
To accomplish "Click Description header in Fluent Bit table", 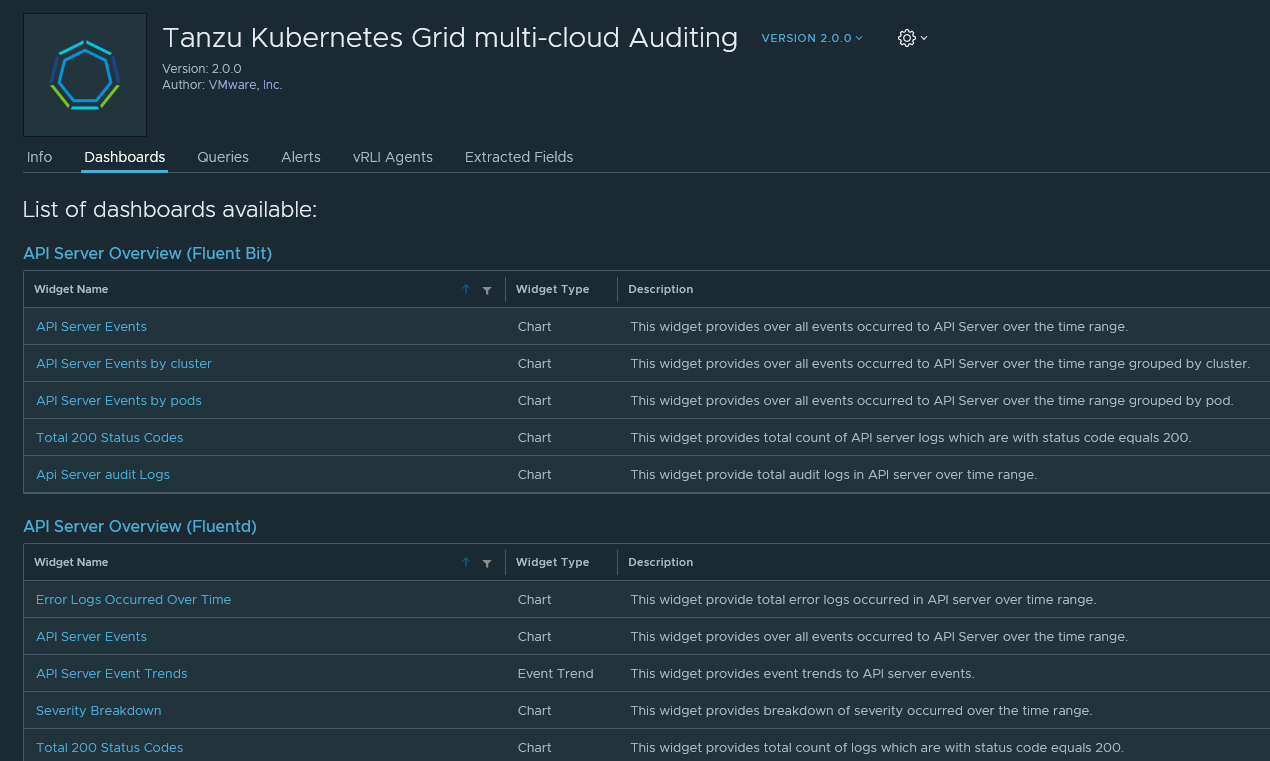I will coord(660,289).
